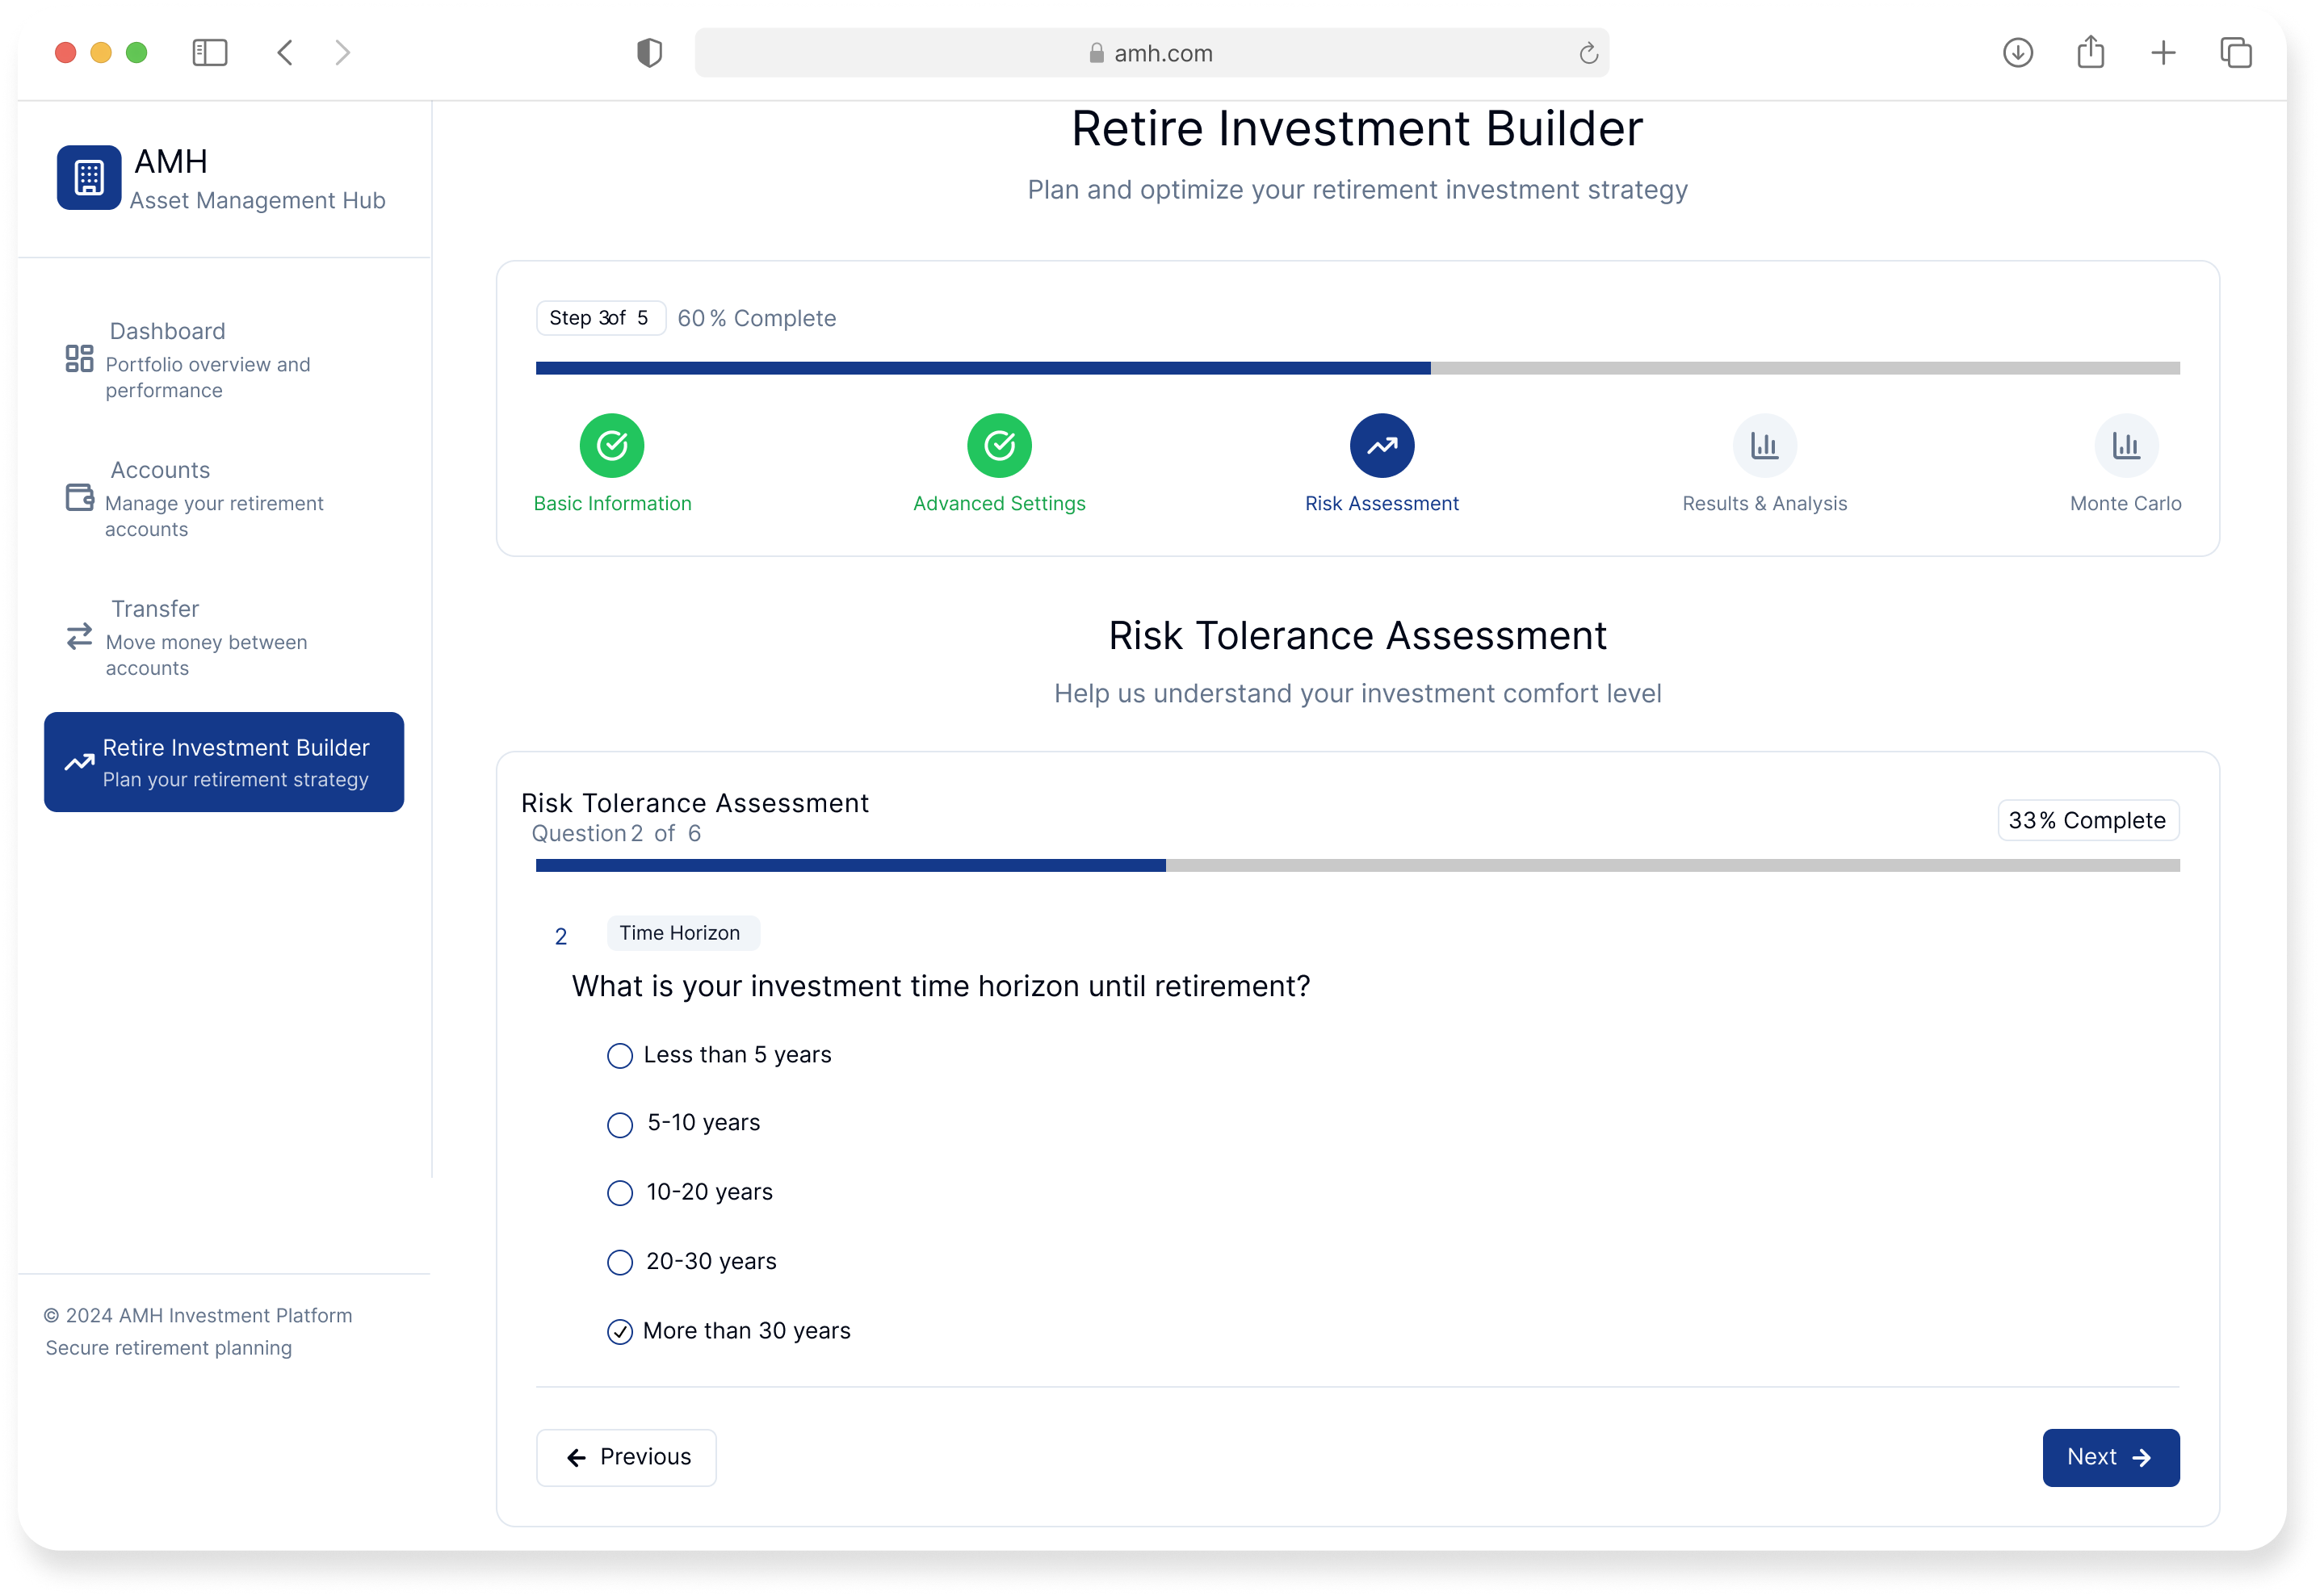The image size is (2320, 1596).
Task: Open Safari downloads icon
Action: 2017,53
